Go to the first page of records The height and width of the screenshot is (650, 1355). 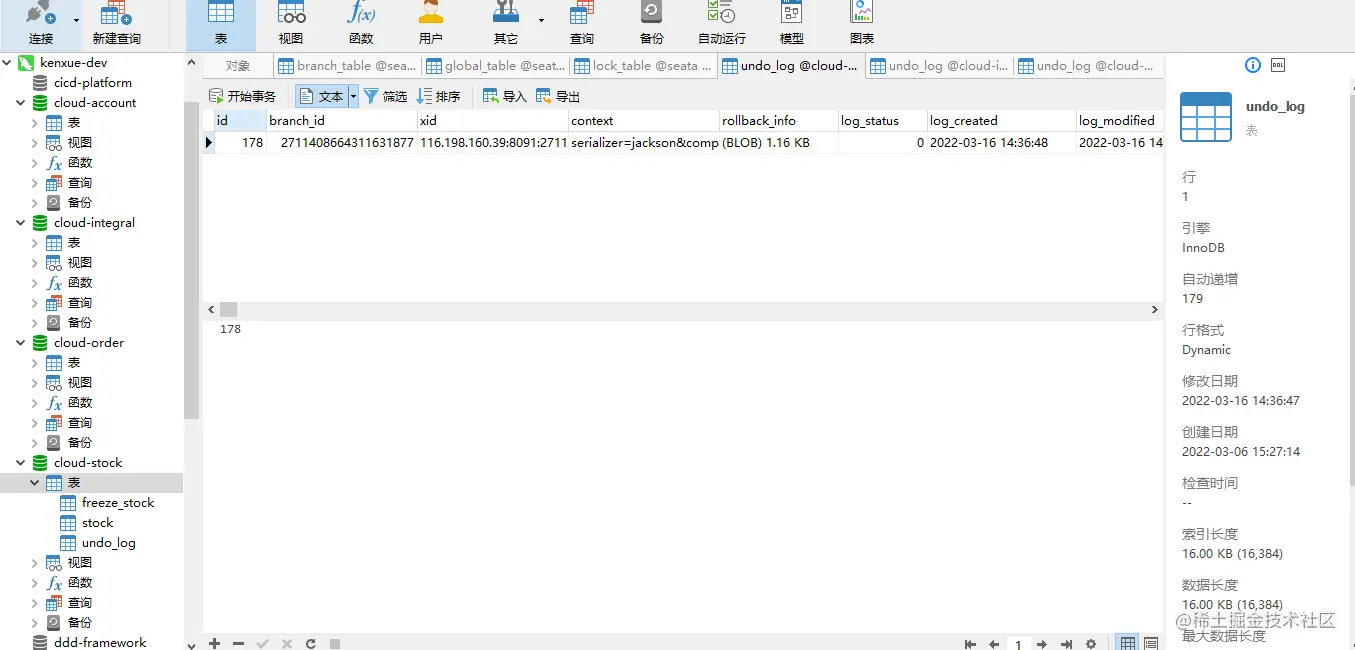970,644
